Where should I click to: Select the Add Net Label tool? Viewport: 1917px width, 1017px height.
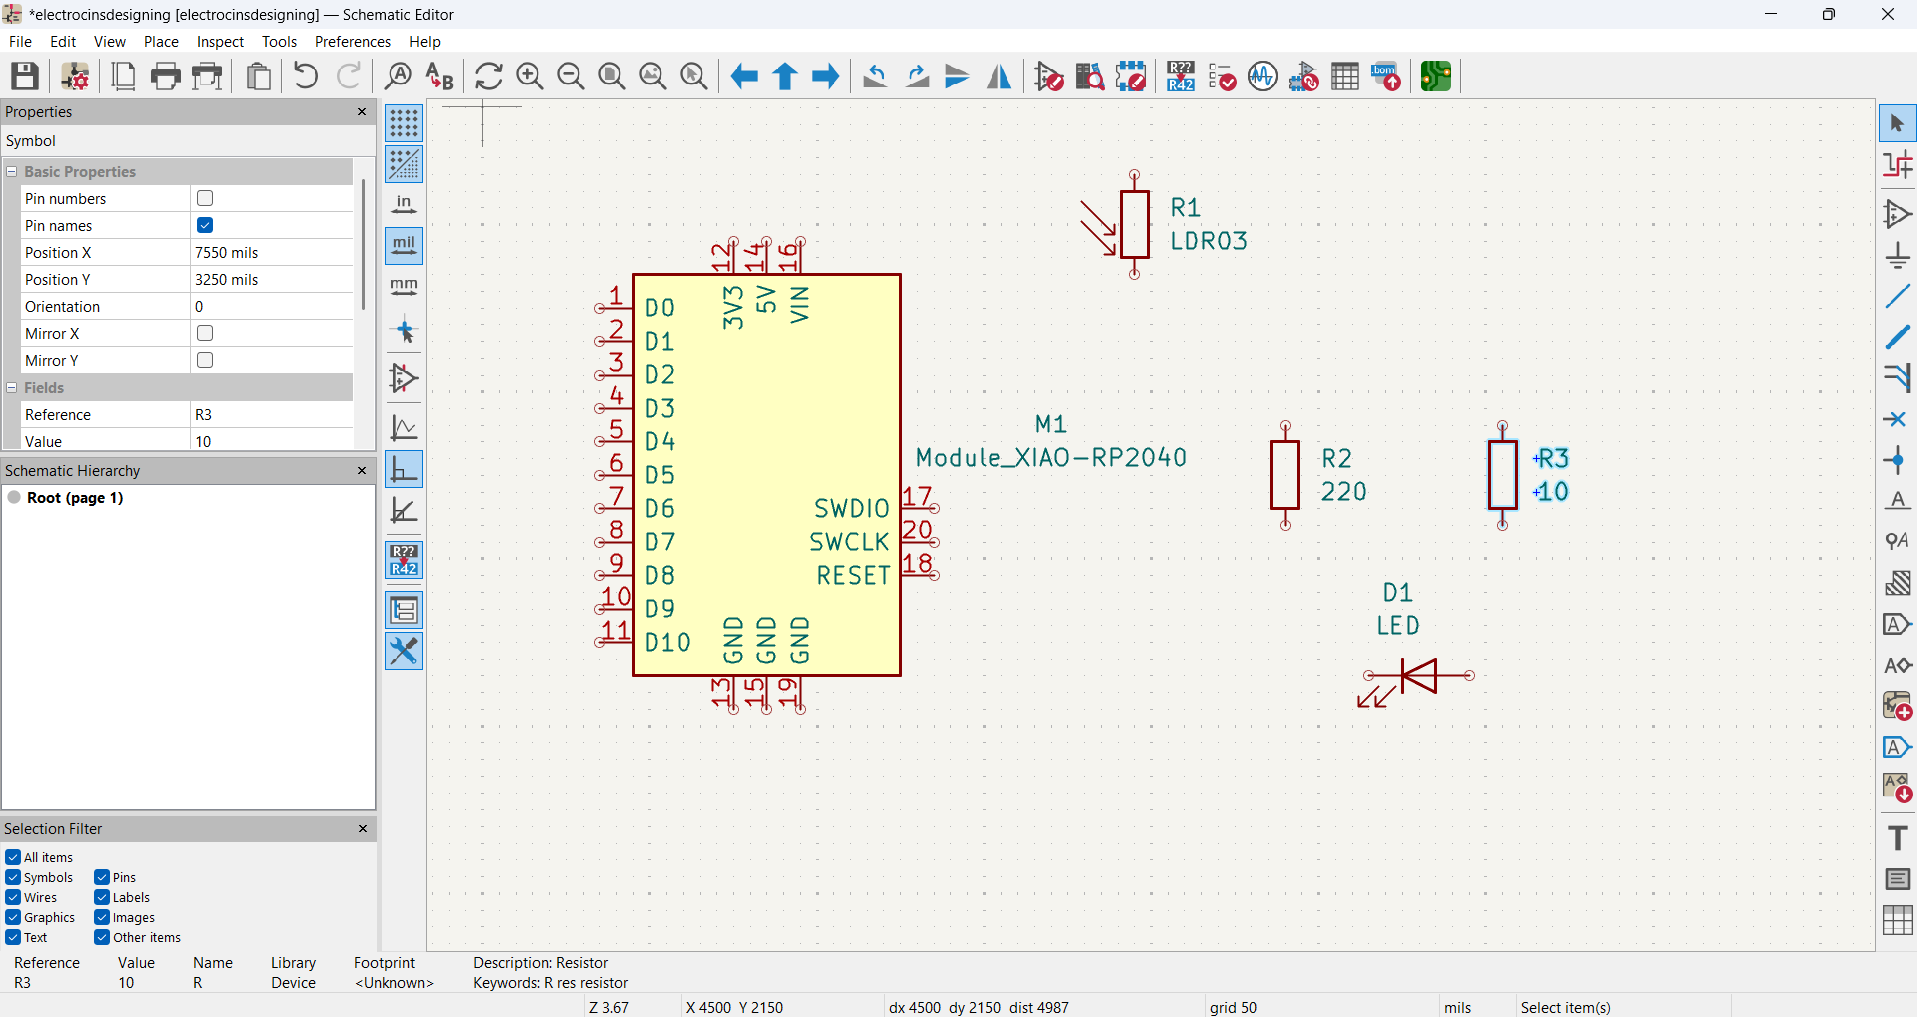(x=1897, y=501)
